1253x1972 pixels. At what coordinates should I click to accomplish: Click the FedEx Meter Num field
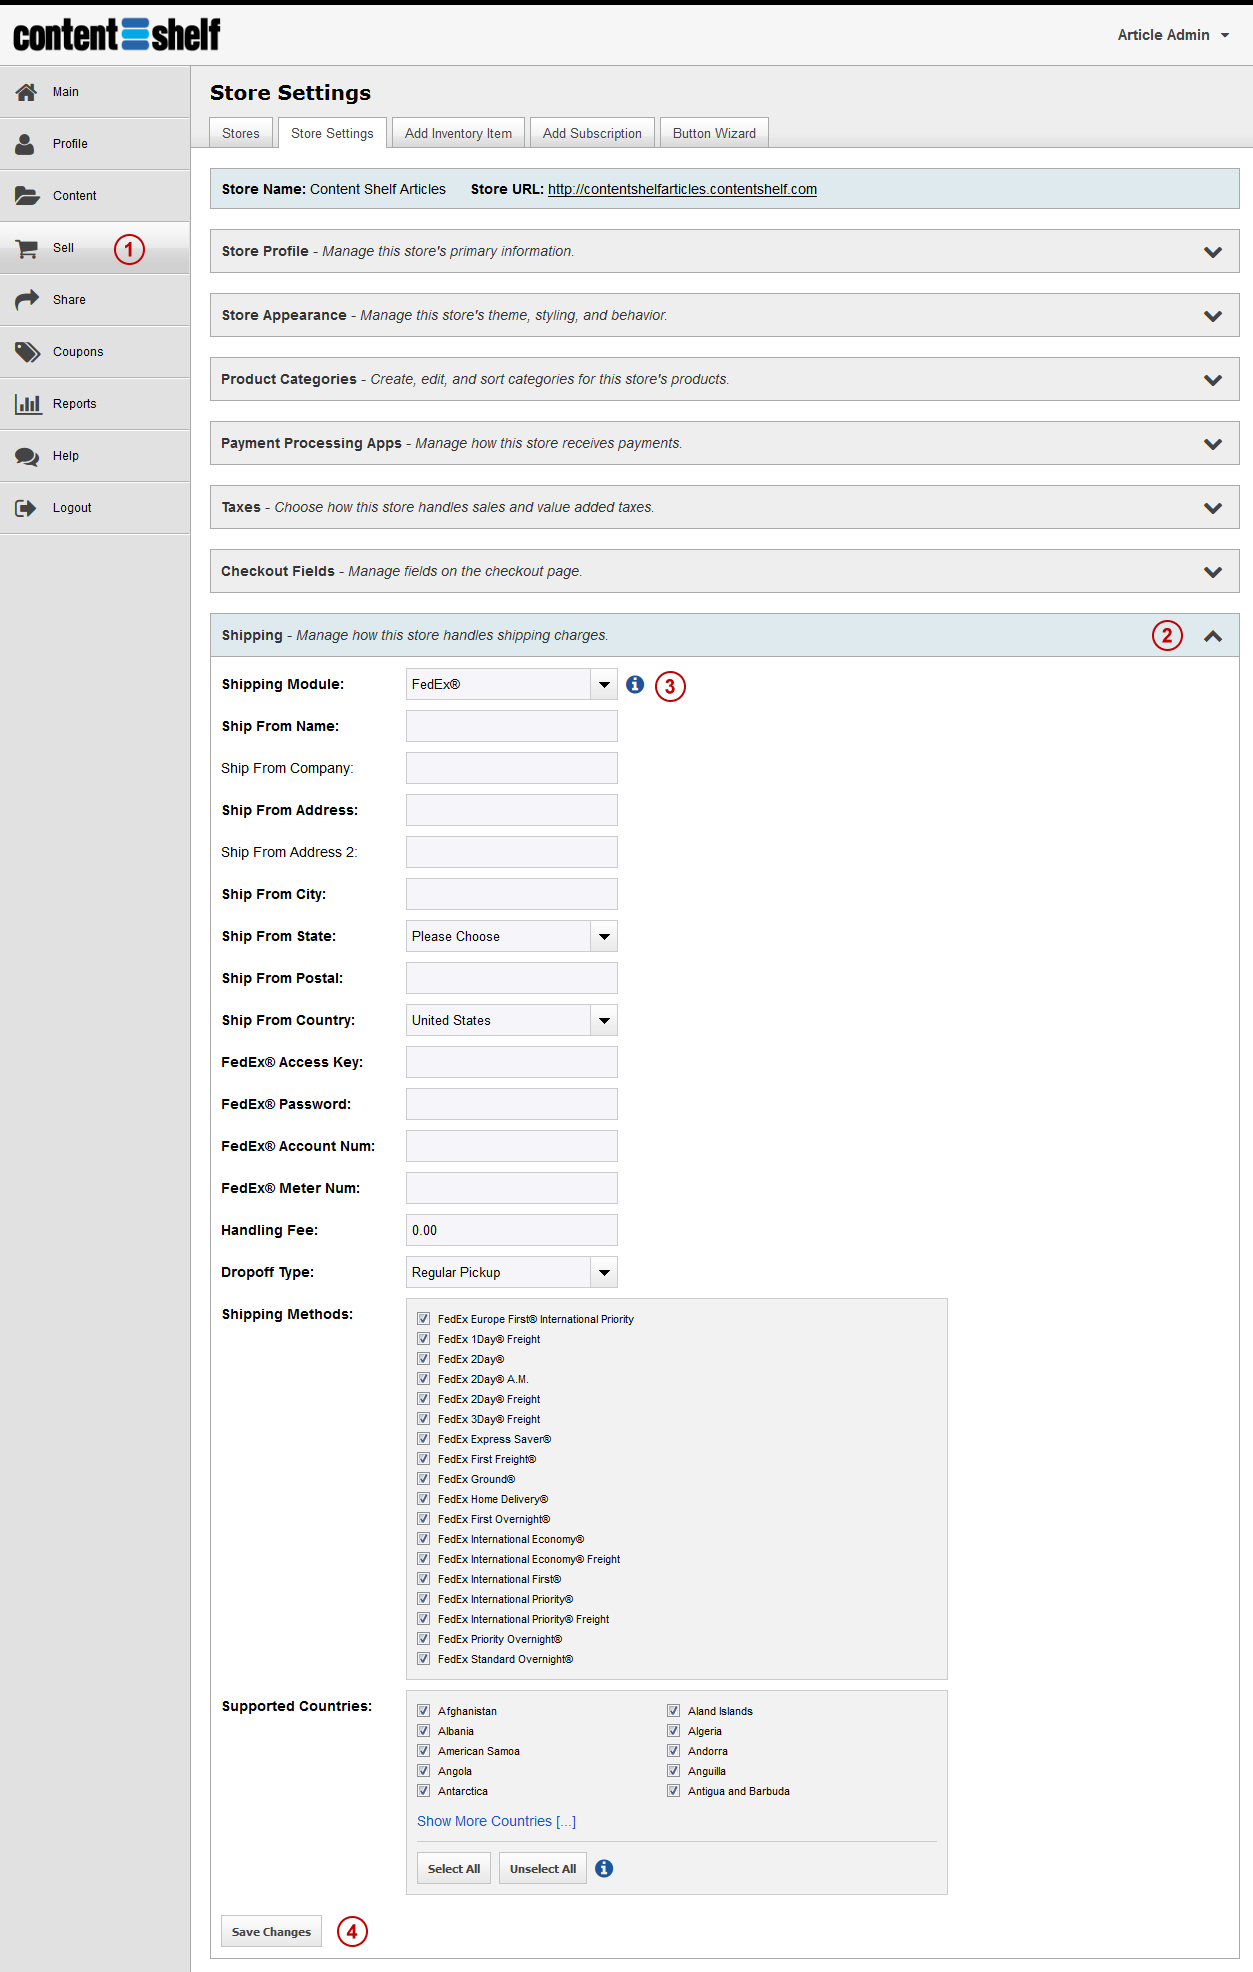click(511, 1188)
